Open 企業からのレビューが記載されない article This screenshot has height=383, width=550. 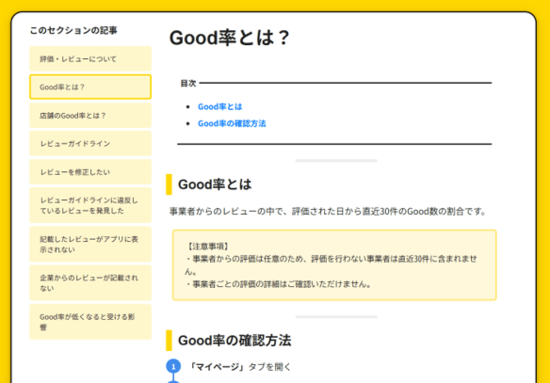(90, 283)
